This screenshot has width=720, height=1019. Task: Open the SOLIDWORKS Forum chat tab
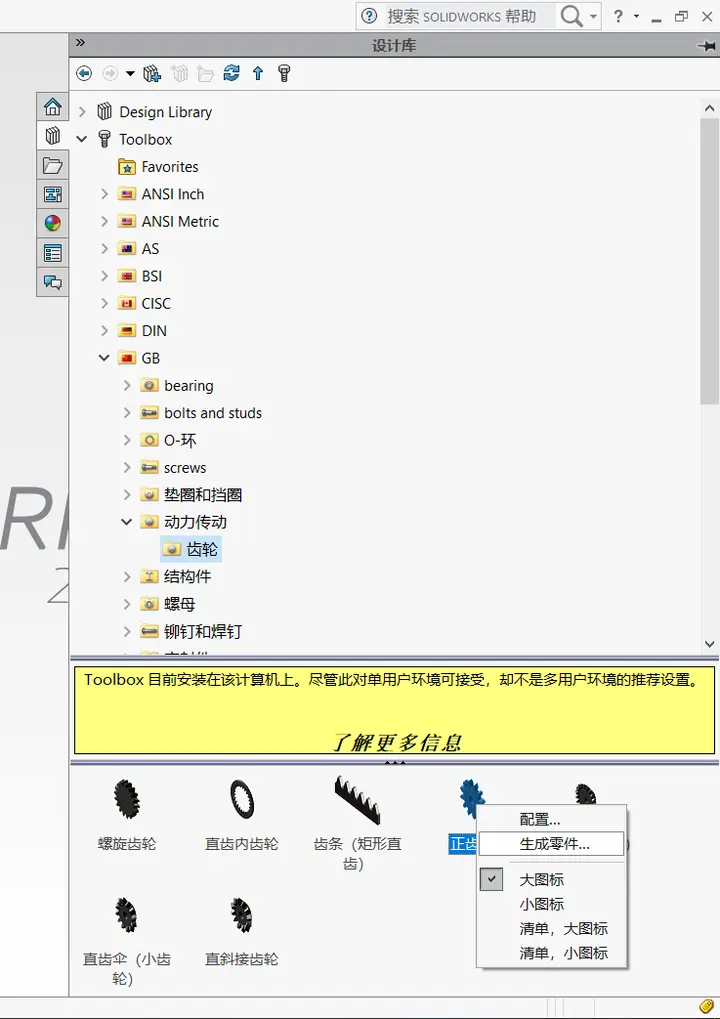pyautogui.click(x=53, y=282)
